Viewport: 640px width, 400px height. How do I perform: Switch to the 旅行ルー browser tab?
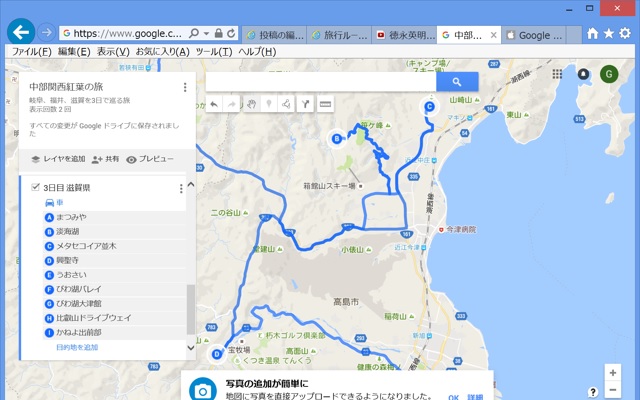(x=339, y=35)
